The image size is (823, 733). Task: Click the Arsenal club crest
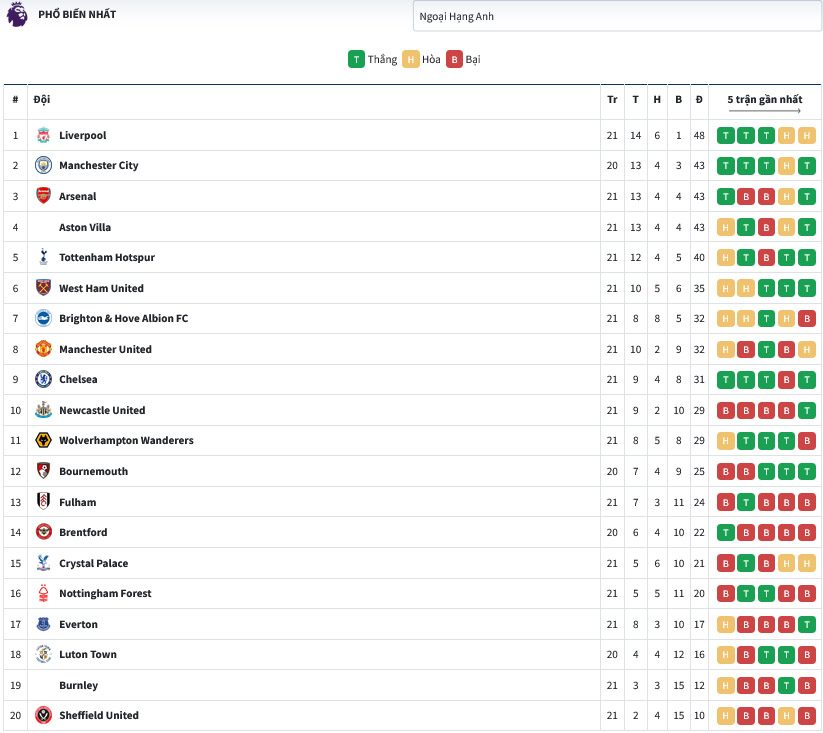(43, 196)
